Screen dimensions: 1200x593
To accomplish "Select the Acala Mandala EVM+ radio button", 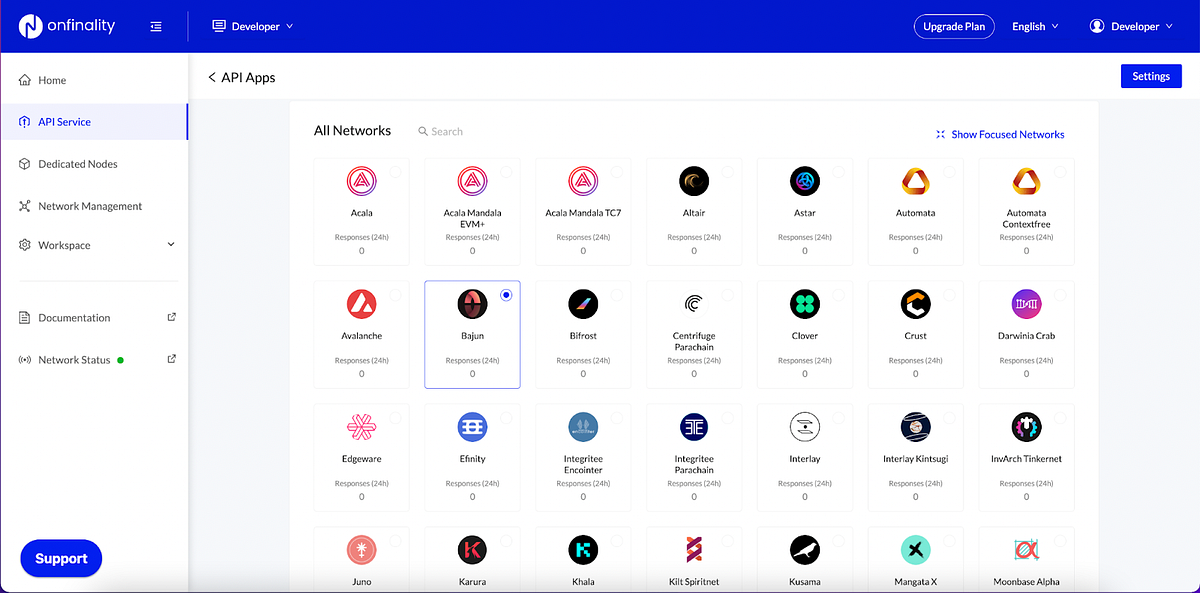I will pyautogui.click(x=506, y=172).
